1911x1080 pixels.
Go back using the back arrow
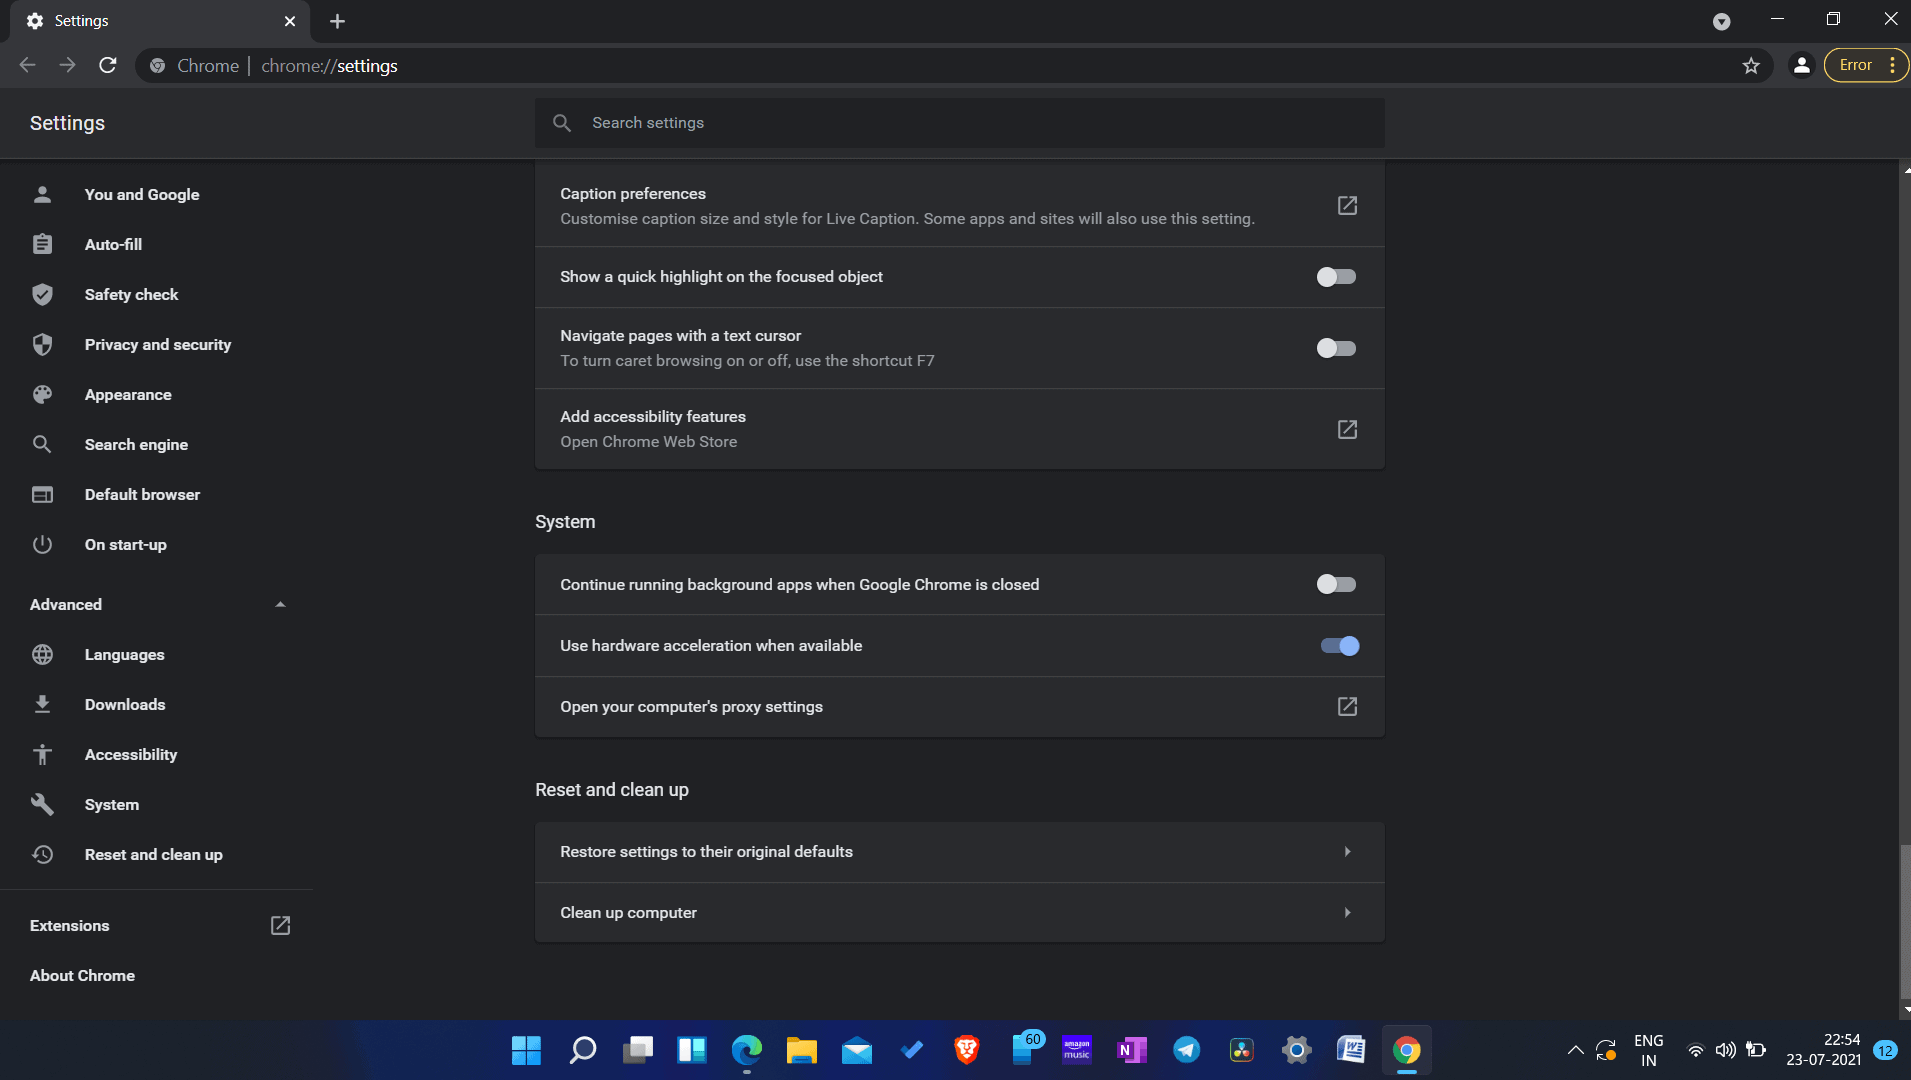point(27,65)
